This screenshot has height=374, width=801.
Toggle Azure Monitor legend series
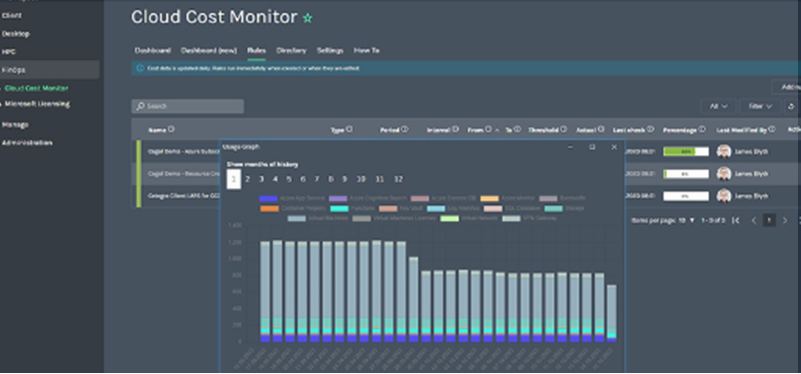[507, 198]
